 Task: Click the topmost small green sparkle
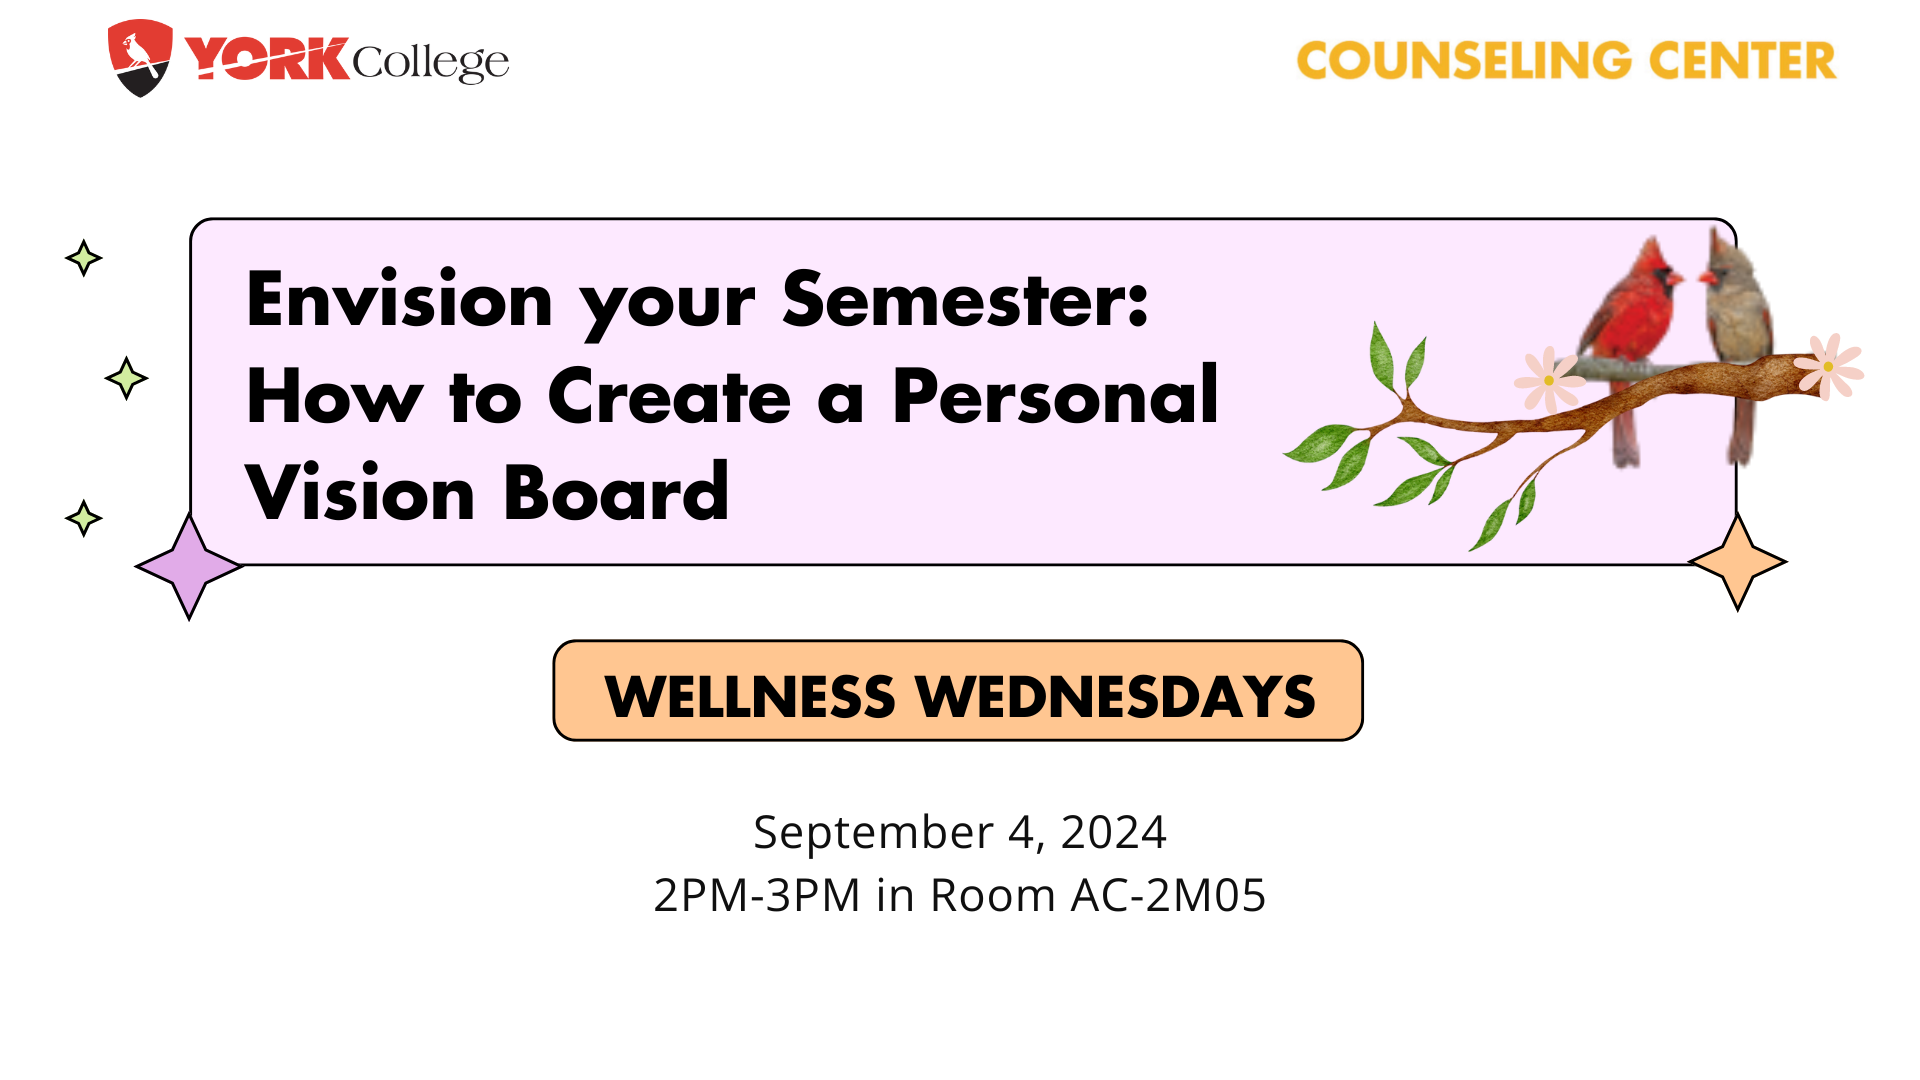pyautogui.click(x=84, y=258)
